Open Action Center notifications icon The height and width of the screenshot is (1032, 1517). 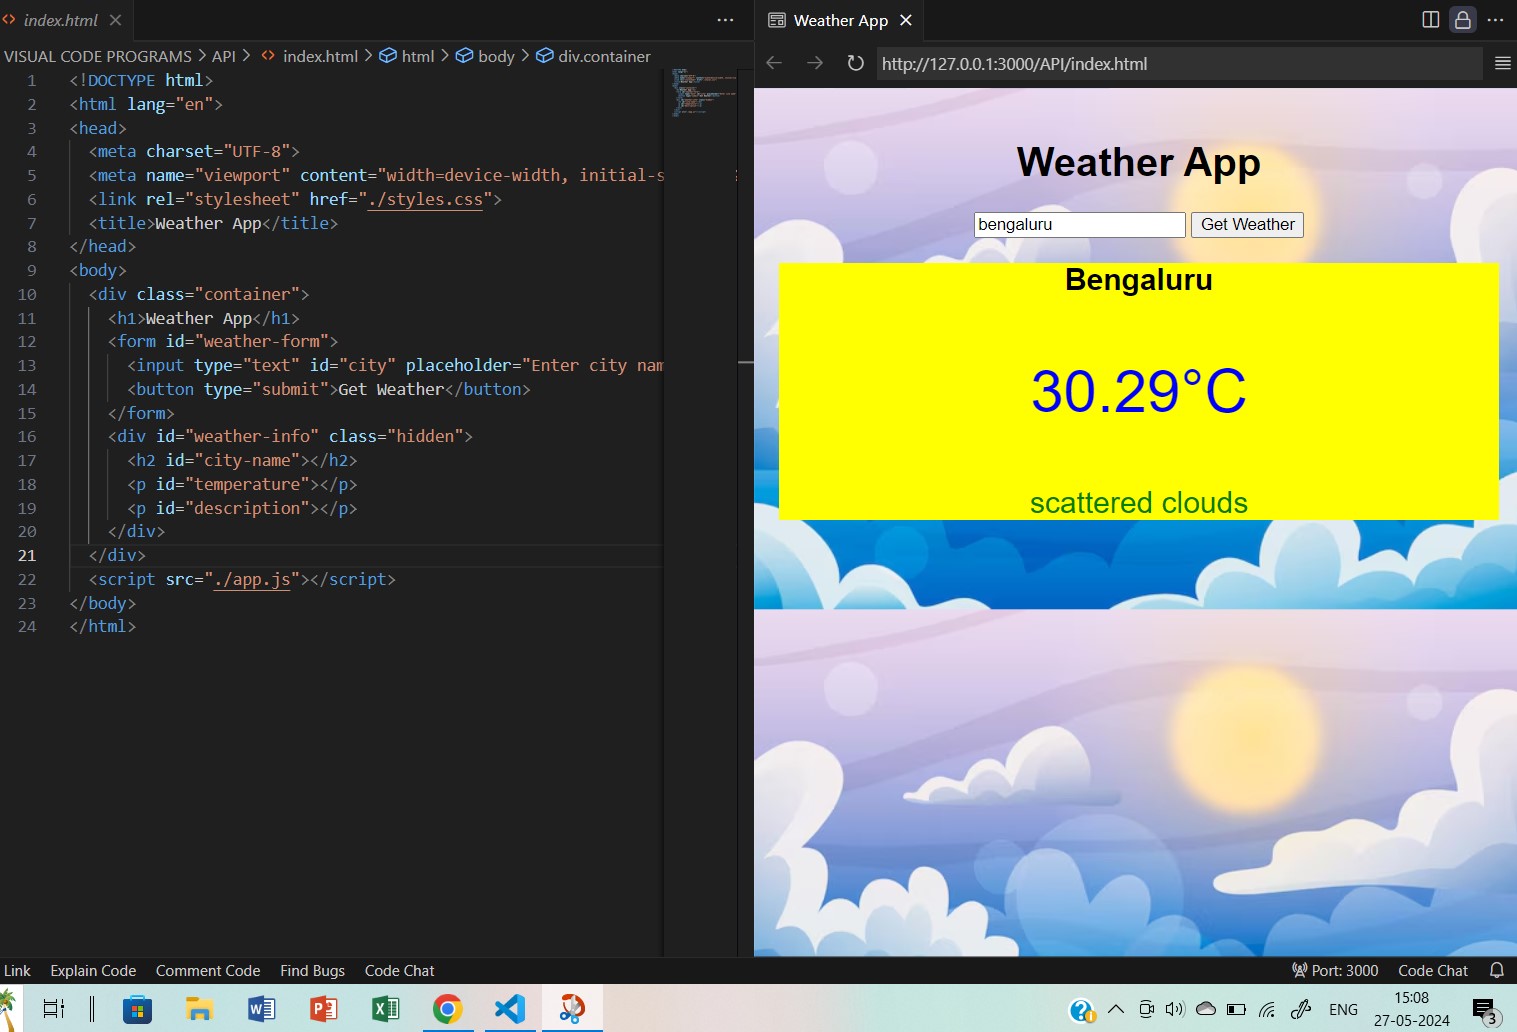[1485, 1010]
